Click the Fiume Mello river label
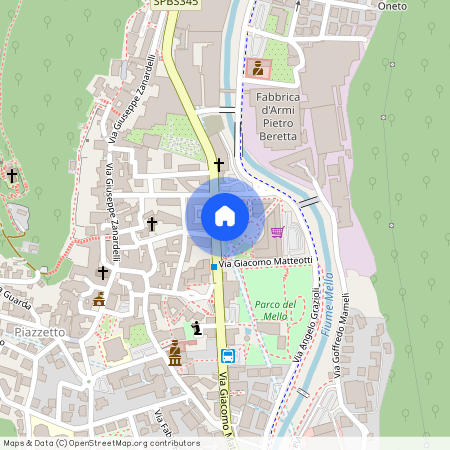Image resolution: width=450 pixels, height=450 pixels. coord(327,304)
